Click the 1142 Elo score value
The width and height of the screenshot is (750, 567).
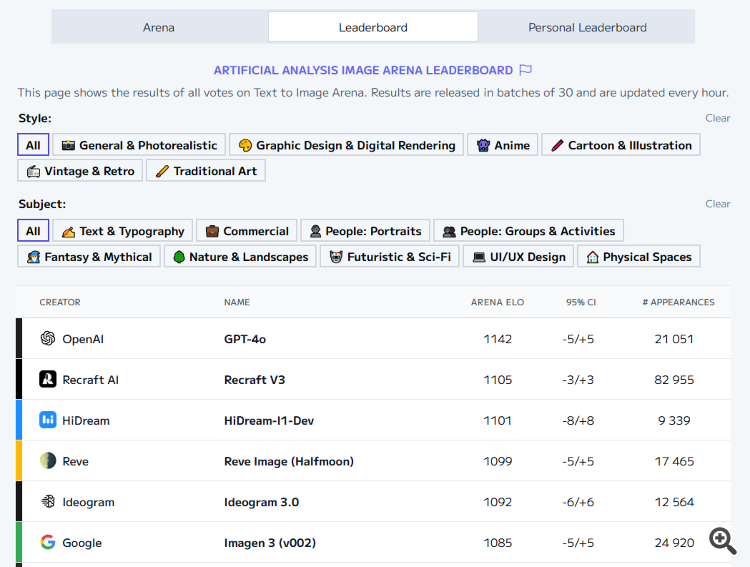point(497,339)
